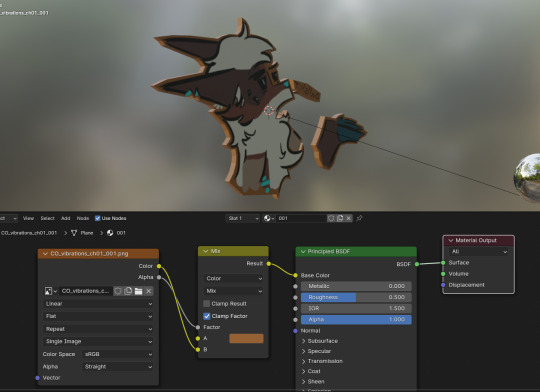Image resolution: width=540 pixels, height=392 pixels.
Task: Click the material browse sphere icon
Action: (x=269, y=218)
